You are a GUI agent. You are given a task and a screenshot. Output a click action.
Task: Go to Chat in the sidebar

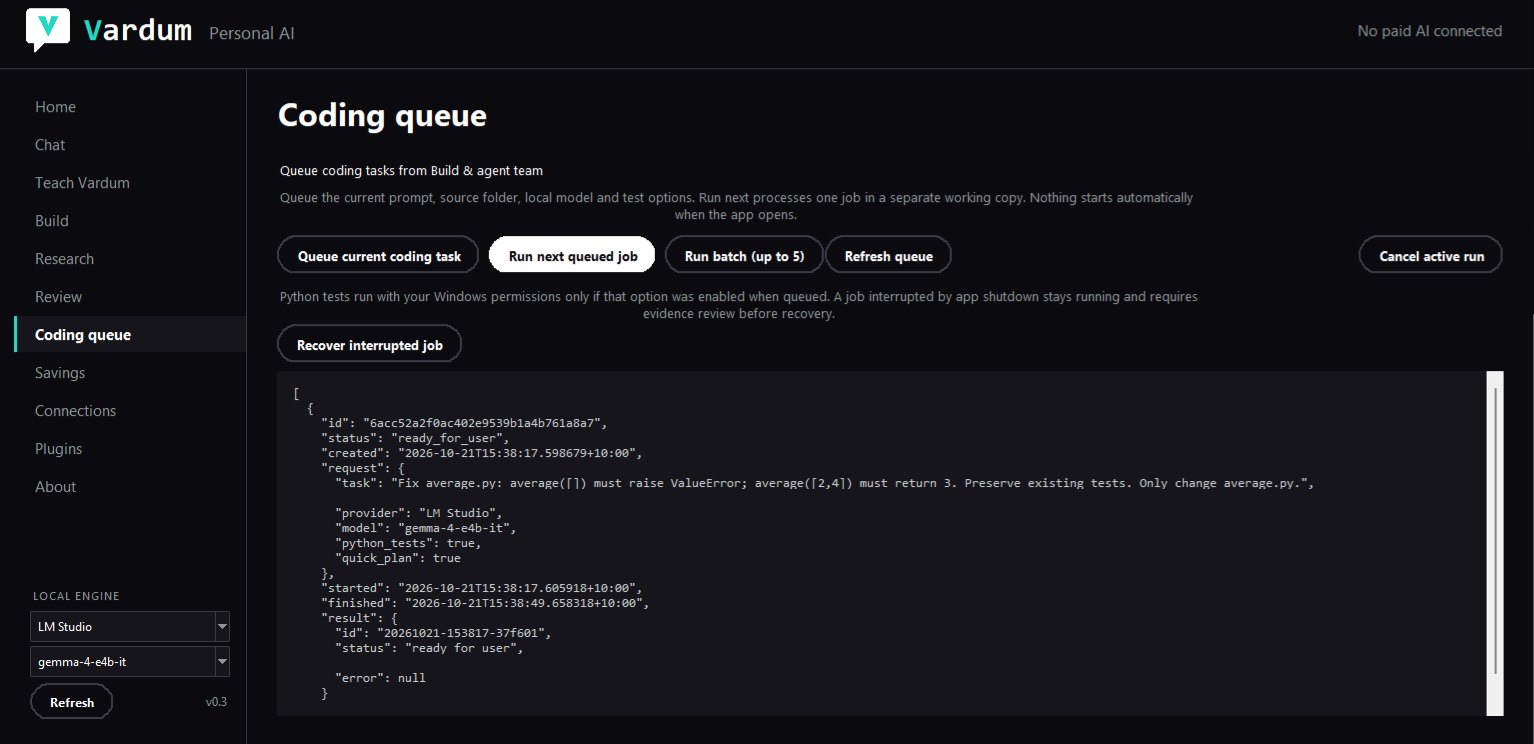click(50, 145)
